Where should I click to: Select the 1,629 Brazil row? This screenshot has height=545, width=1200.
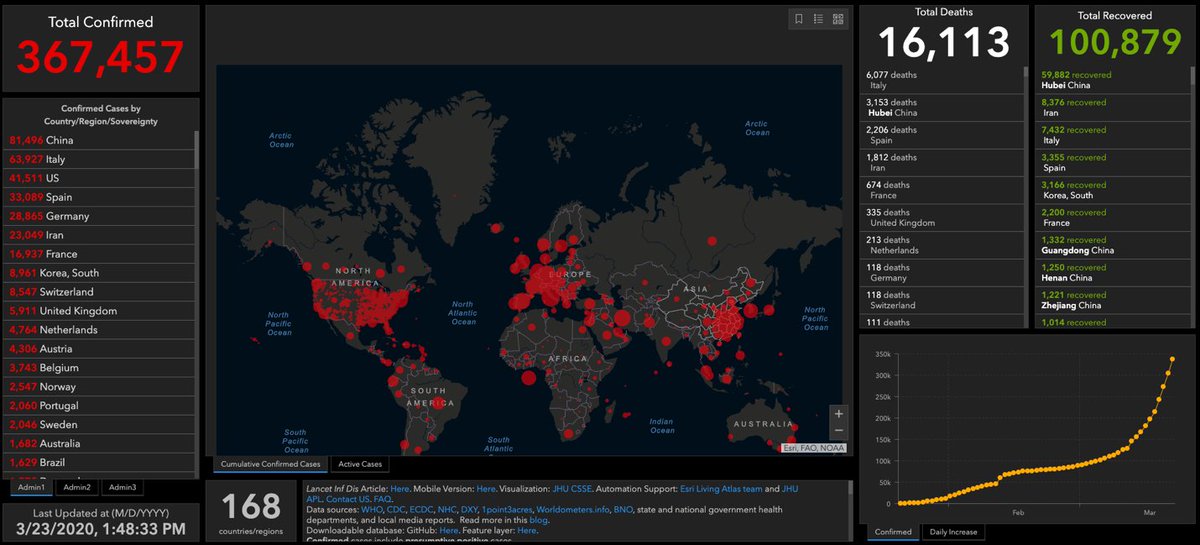pyautogui.click(x=99, y=463)
